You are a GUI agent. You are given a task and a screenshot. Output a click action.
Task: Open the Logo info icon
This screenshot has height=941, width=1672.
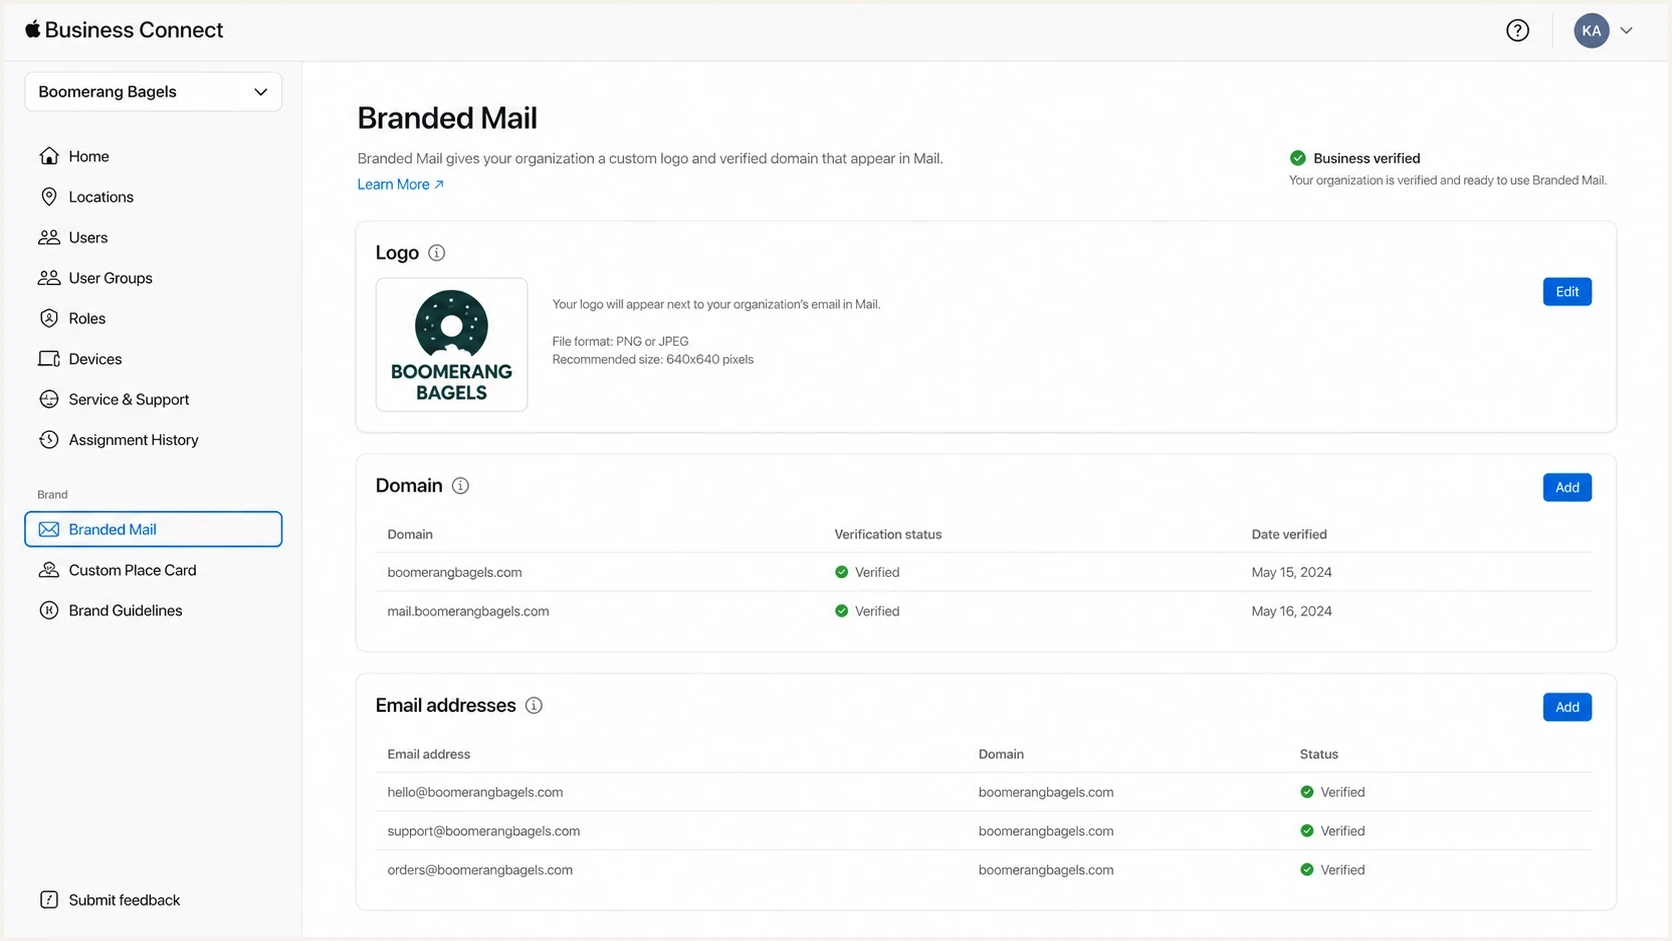[x=437, y=253]
